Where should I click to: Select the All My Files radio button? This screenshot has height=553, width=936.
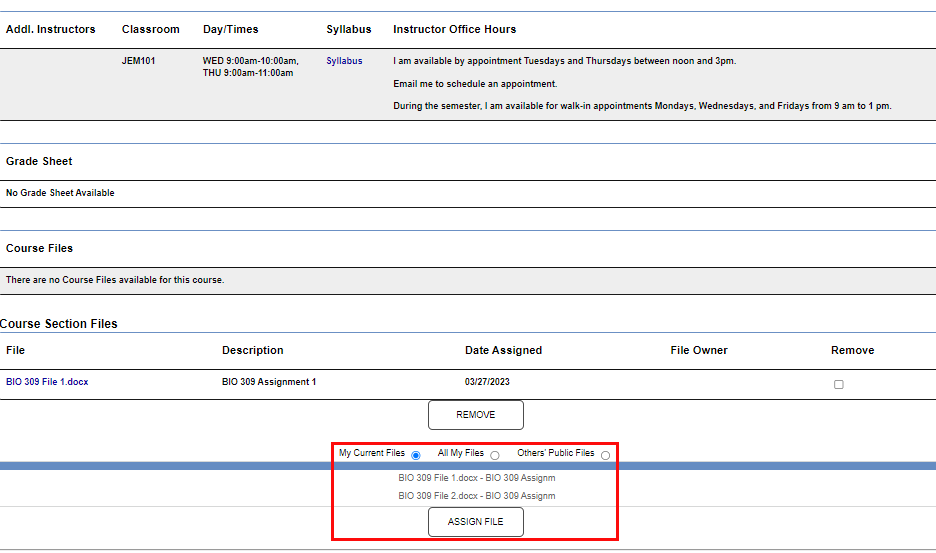[495, 455]
